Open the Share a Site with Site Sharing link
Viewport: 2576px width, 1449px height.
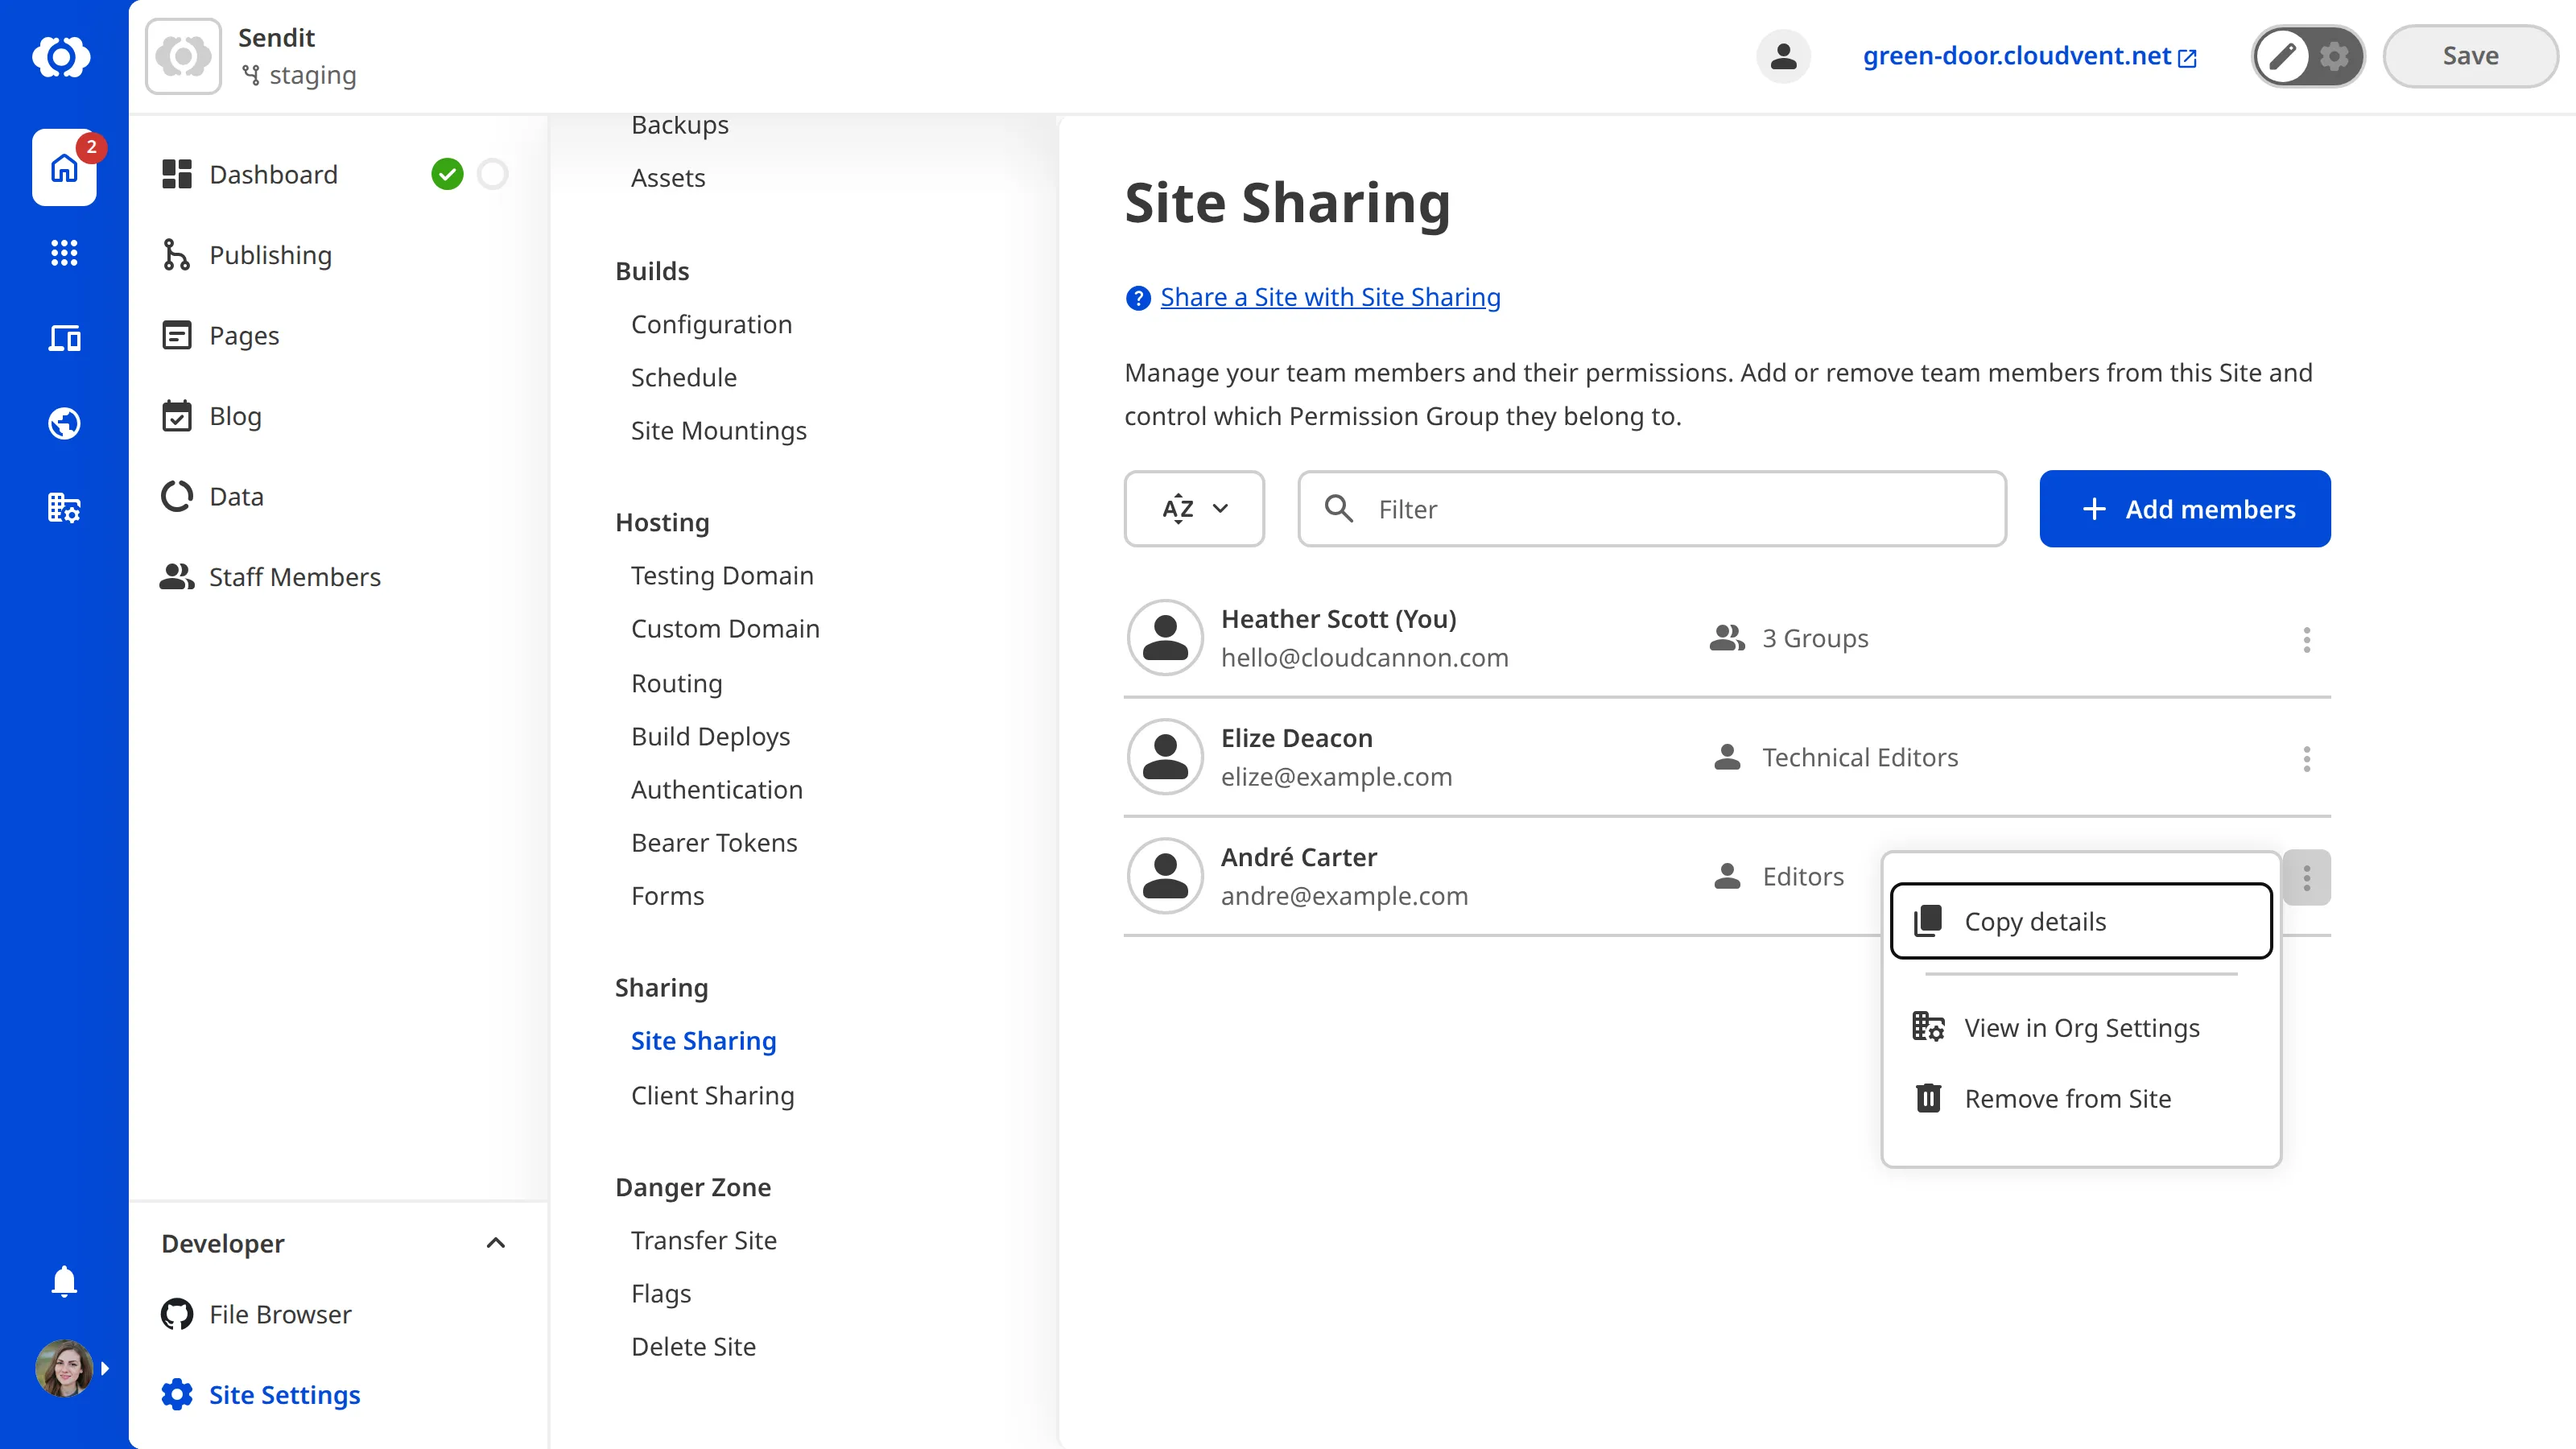coord(1330,296)
